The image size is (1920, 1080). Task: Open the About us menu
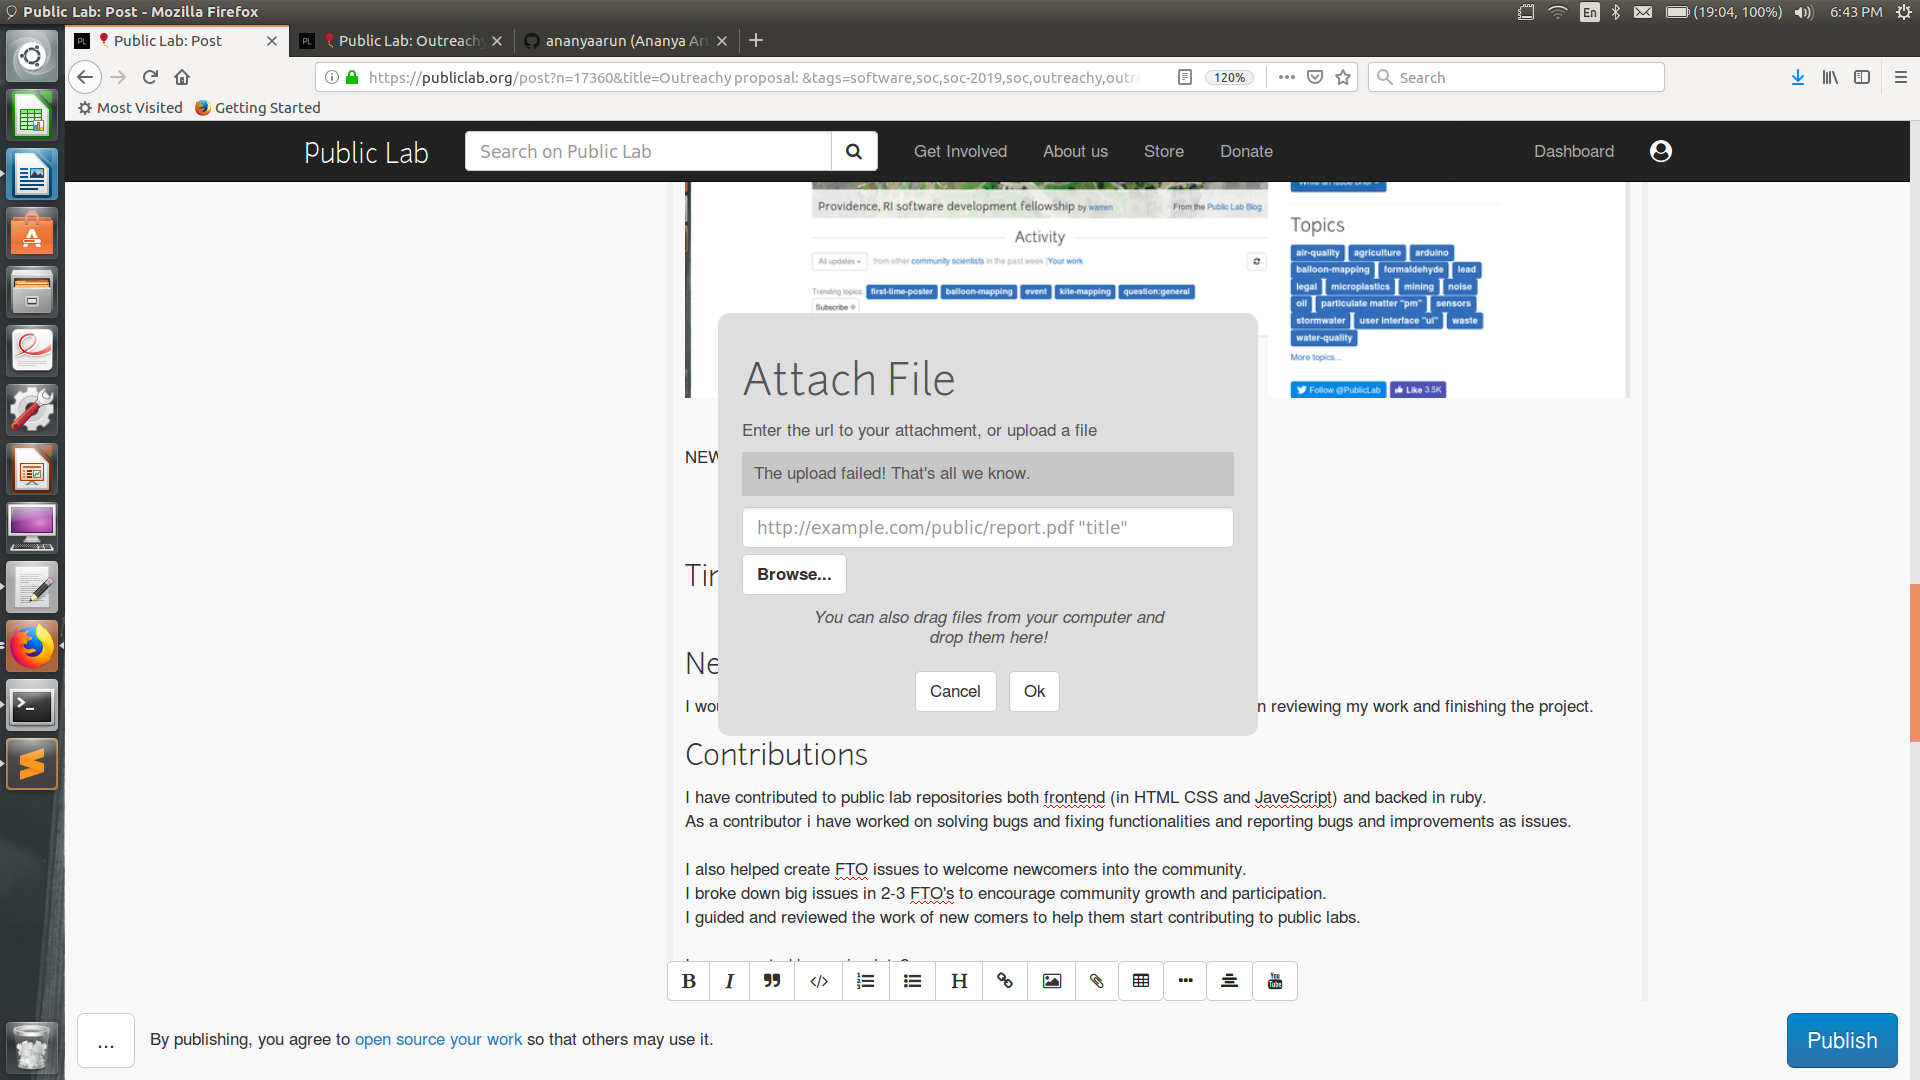point(1075,151)
